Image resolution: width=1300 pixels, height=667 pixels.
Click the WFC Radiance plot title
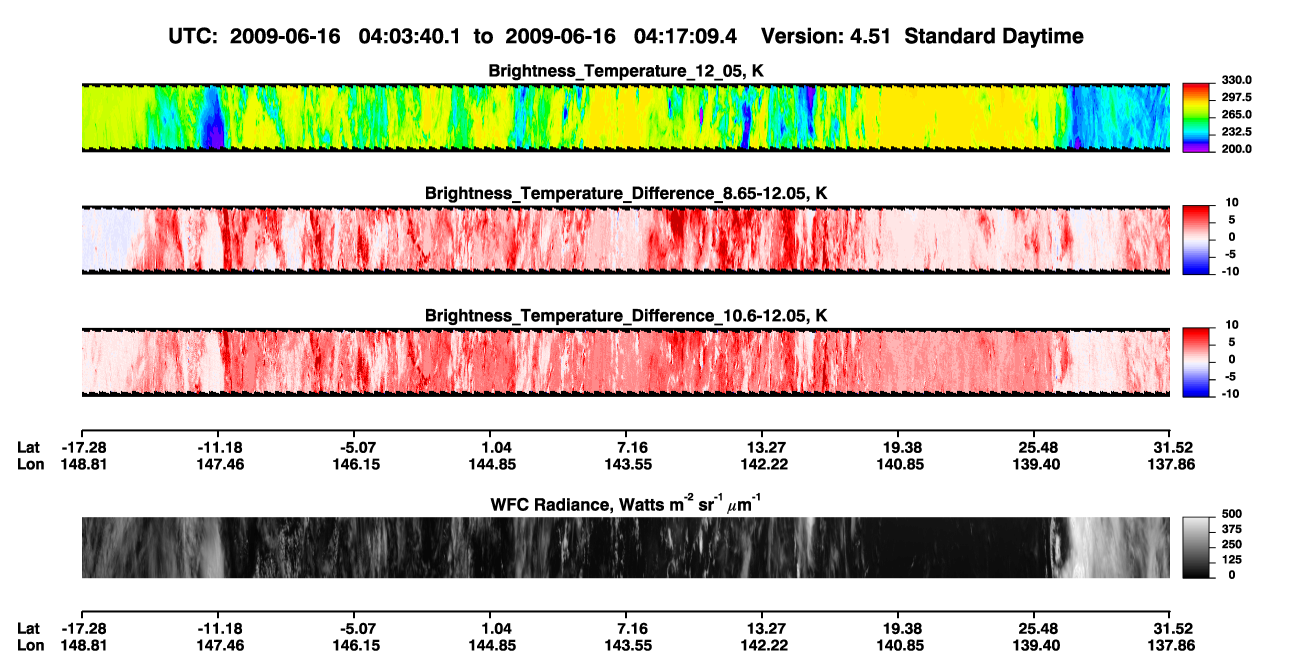(627, 504)
